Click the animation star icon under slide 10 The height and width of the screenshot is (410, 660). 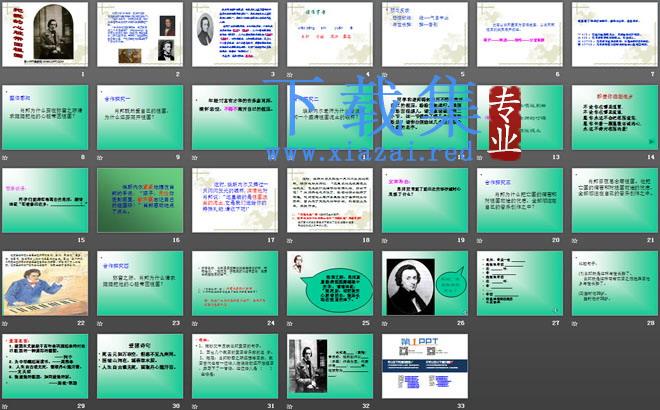(x=194, y=157)
